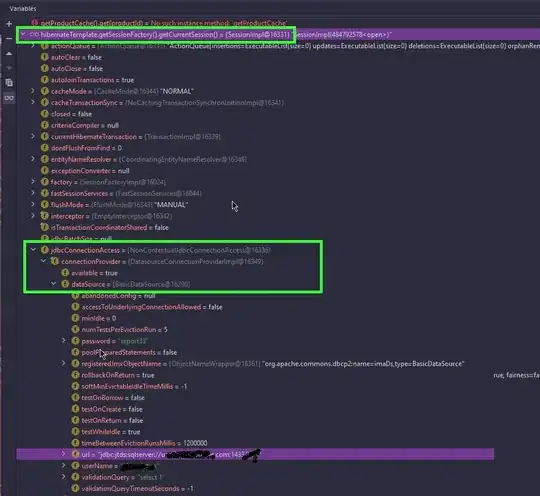540x496 pixels.
Task: Expand the fastSessionServices node
Action: [33, 193]
